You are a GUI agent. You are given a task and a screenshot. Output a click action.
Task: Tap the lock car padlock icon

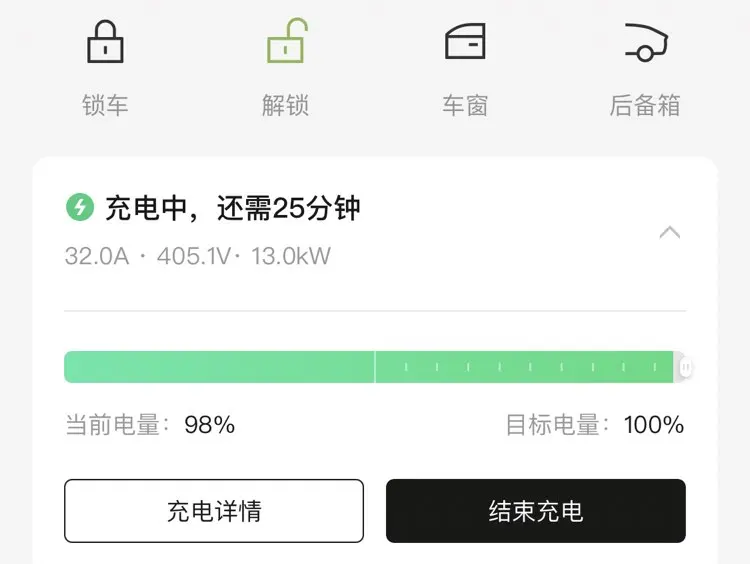click(105, 42)
